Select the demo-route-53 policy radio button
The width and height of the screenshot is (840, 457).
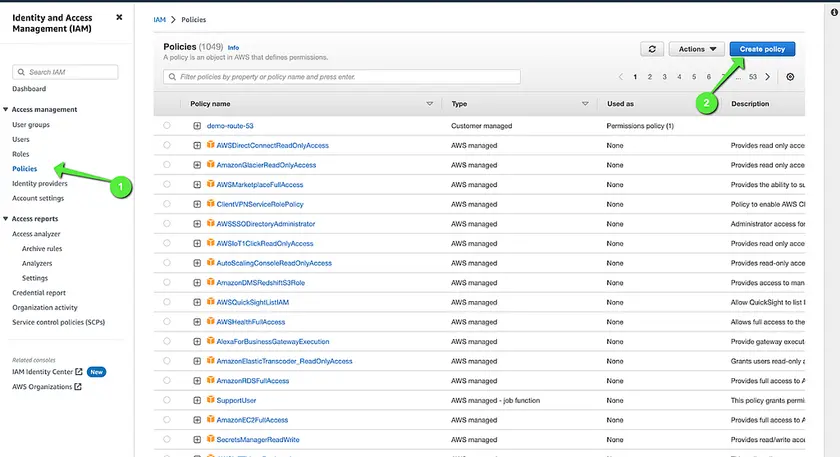point(167,125)
